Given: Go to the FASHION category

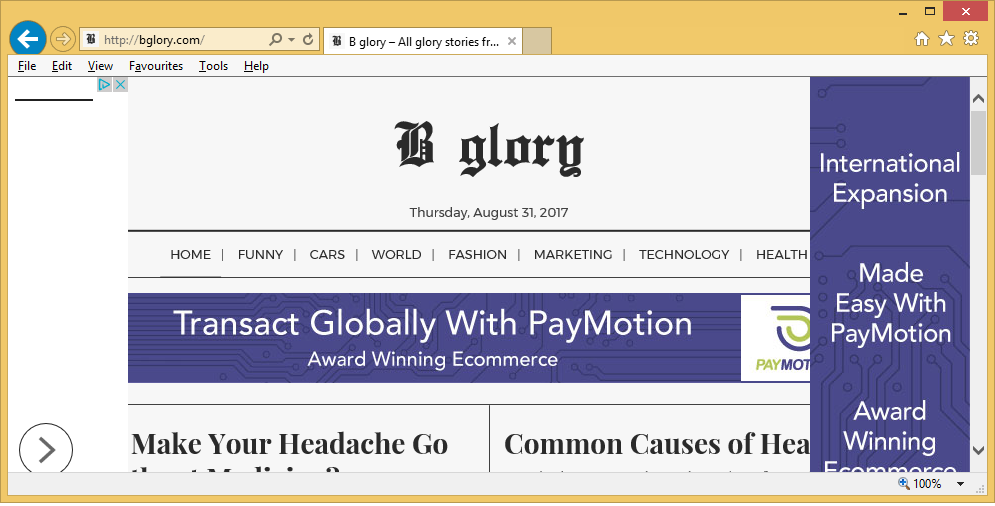Looking at the screenshot, I should [x=477, y=255].
